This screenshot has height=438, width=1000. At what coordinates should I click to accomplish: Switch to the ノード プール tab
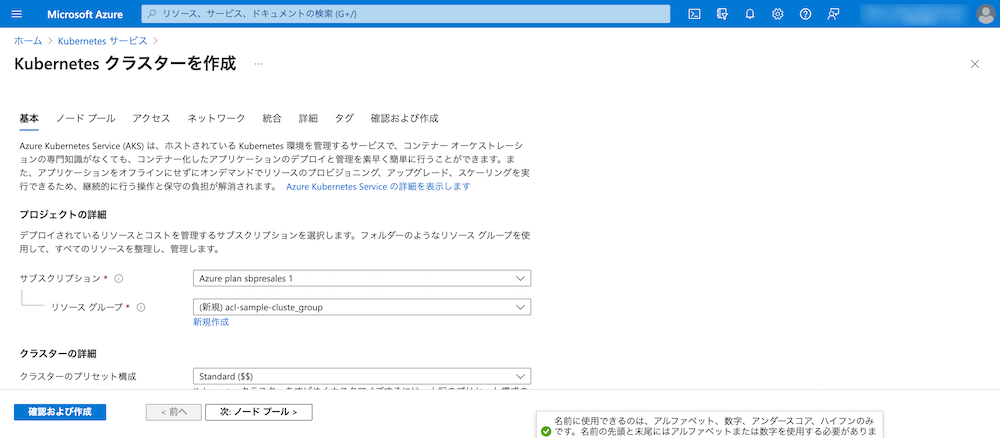coord(85,118)
